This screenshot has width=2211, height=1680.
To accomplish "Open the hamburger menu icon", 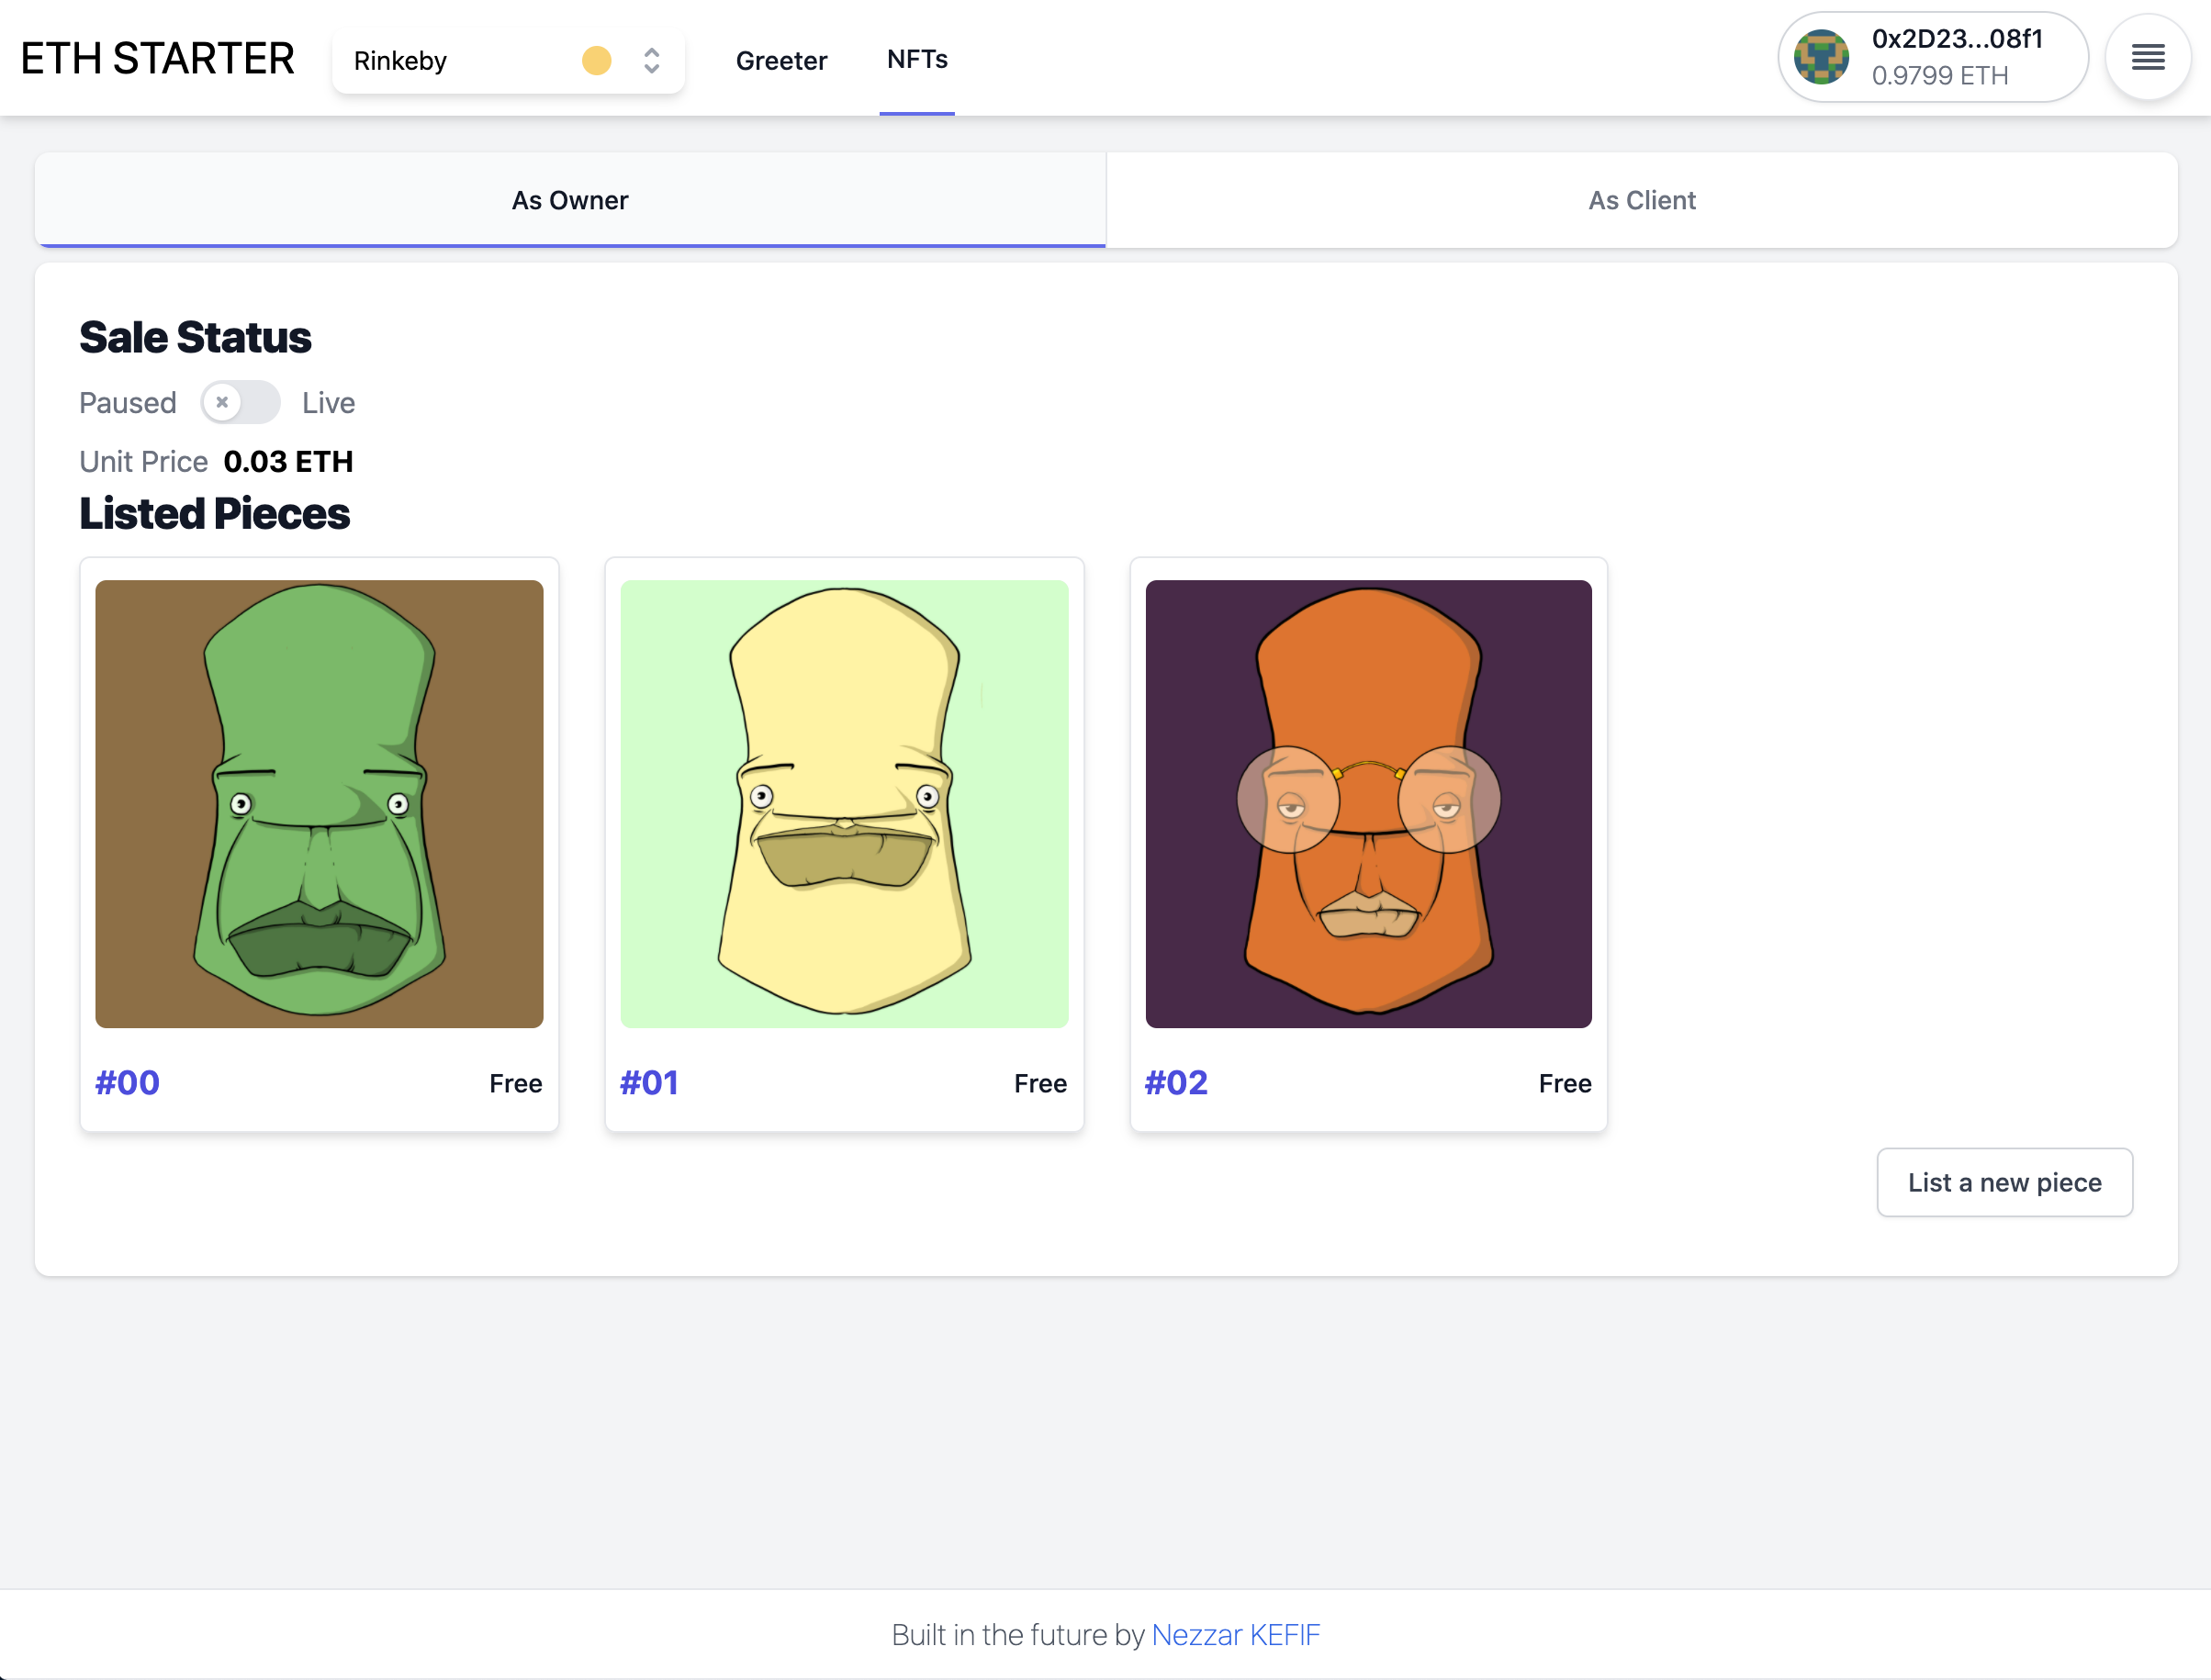I will click(x=2147, y=57).
